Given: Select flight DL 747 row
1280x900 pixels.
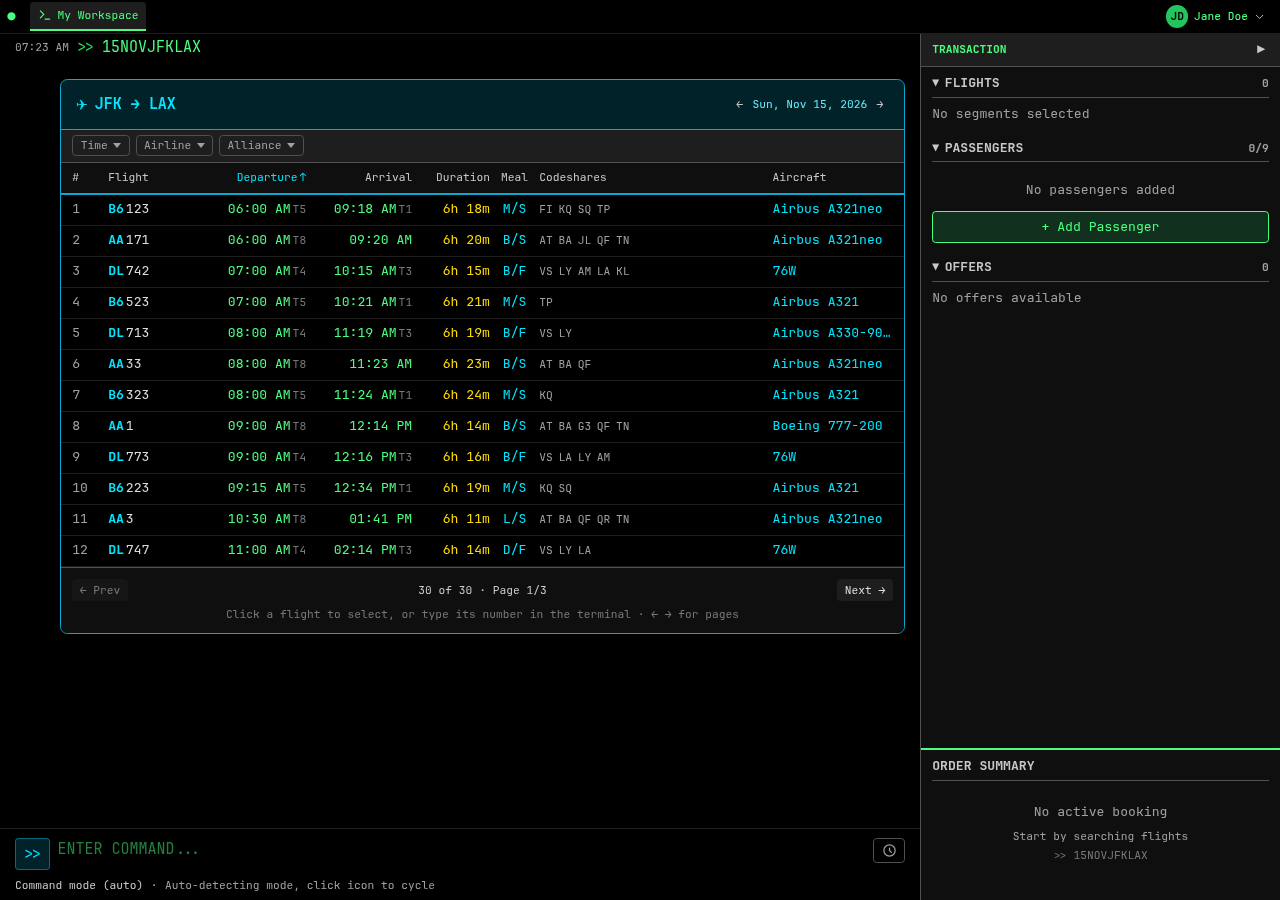Looking at the screenshot, I should coord(482,550).
